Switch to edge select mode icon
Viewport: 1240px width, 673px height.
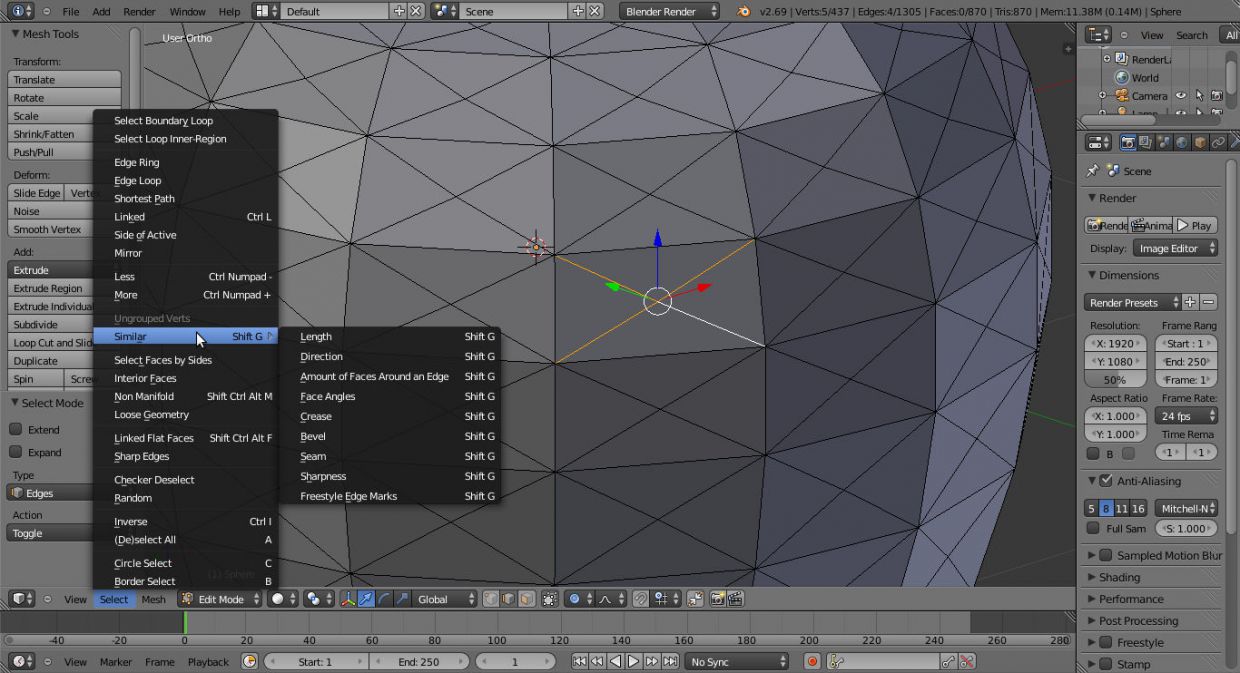pyautogui.click(x=508, y=599)
